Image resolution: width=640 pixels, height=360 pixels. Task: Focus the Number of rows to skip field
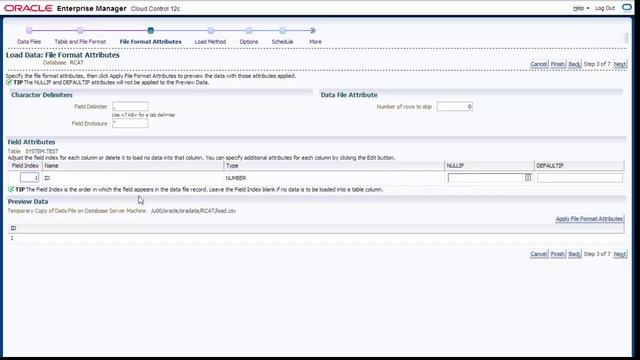(455, 107)
